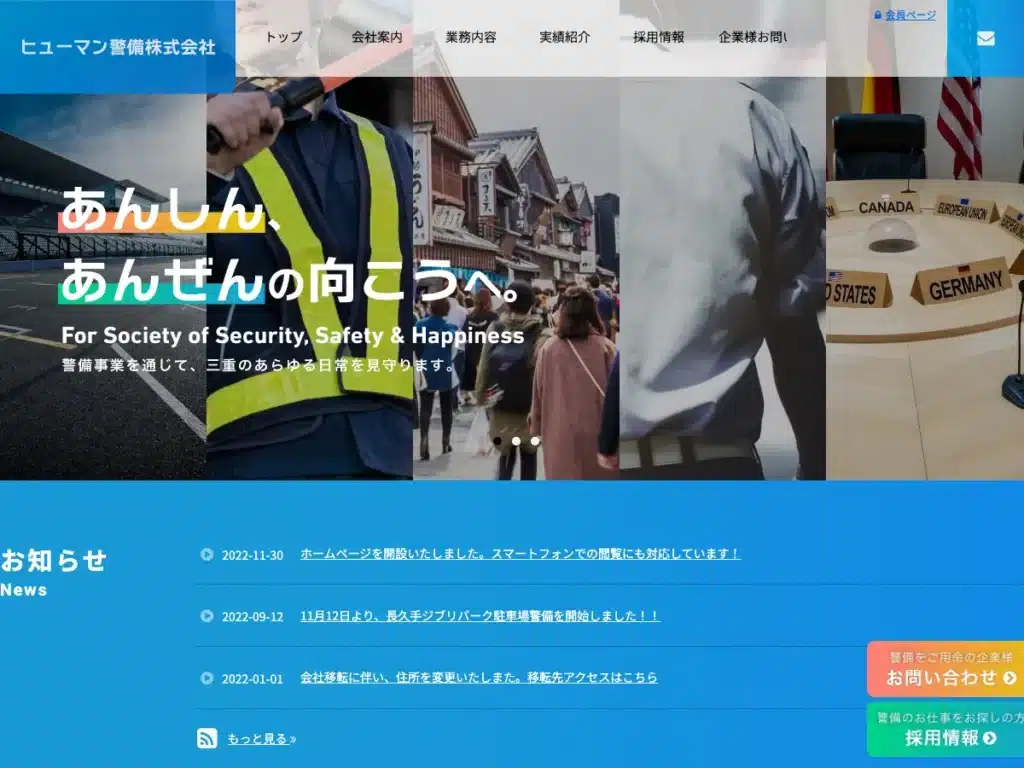The width and height of the screenshot is (1024, 768).
Task: Click the お知らせ News heading
Action: point(54,573)
